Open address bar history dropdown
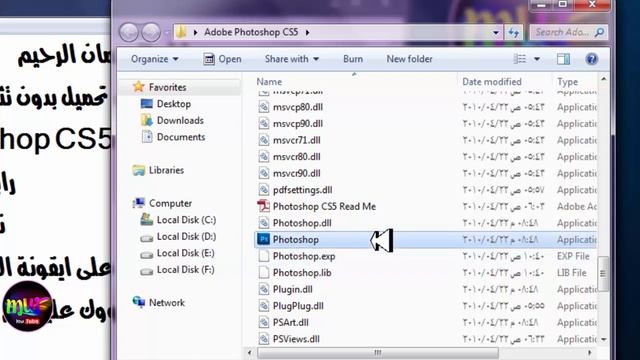The height and width of the screenshot is (360, 640). pyautogui.click(x=496, y=32)
